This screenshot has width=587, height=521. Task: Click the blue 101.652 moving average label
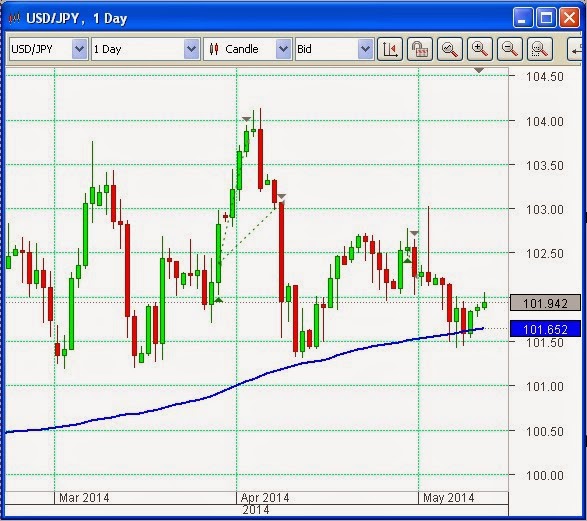click(545, 329)
